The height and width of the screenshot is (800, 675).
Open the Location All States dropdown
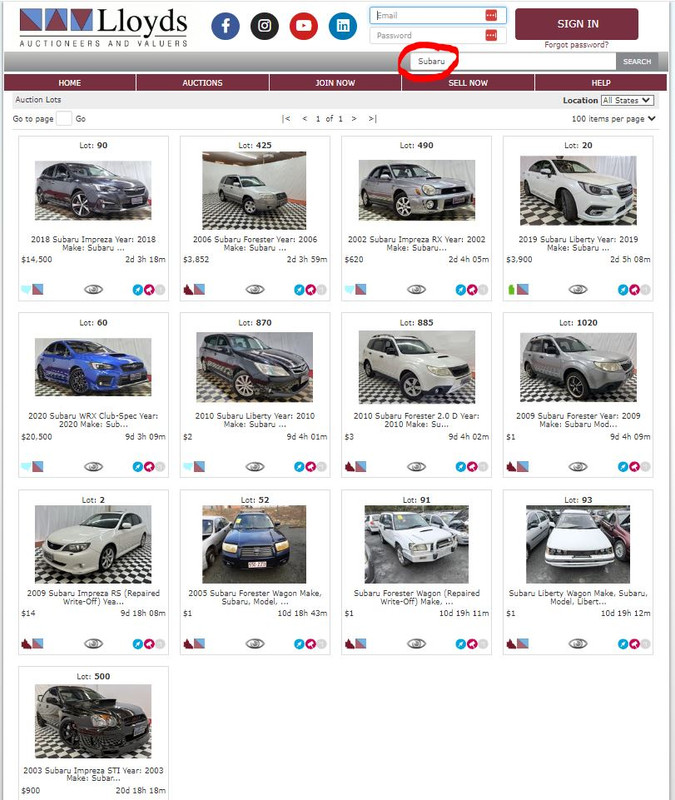point(627,101)
